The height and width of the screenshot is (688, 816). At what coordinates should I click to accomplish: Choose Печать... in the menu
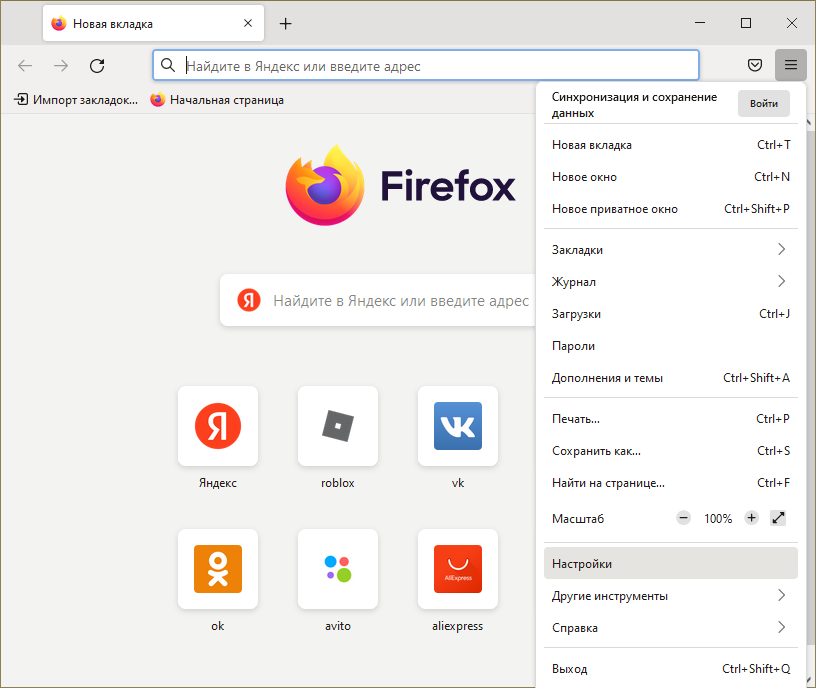point(671,419)
